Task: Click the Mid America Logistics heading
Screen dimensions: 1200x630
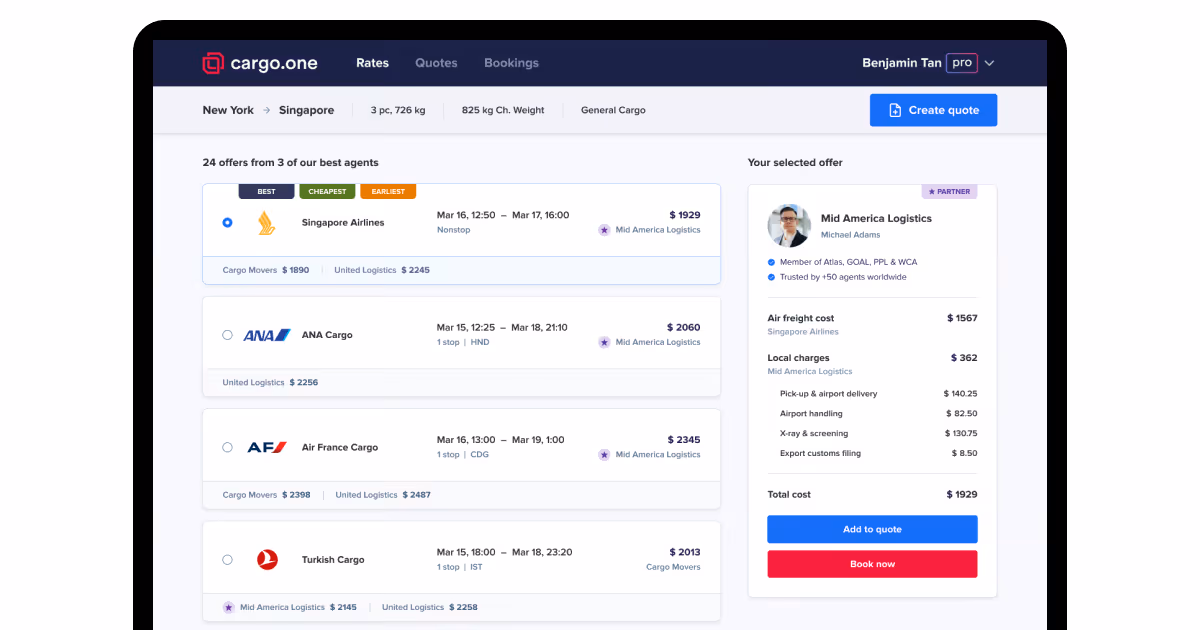Action: 876,218
